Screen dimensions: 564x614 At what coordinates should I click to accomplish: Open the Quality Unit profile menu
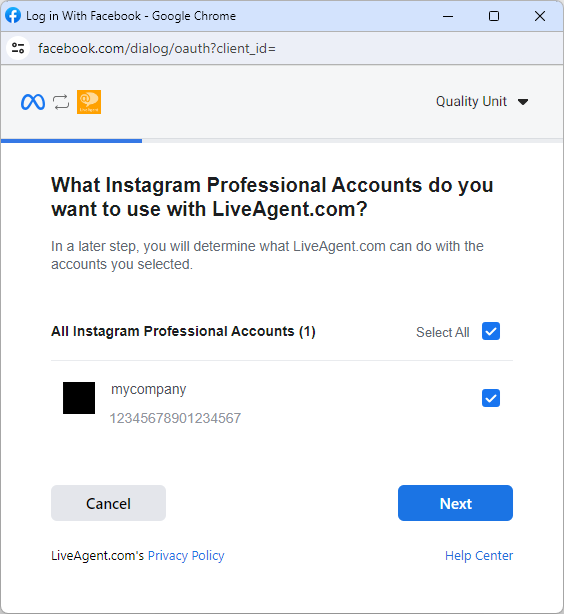[x=482, y=101]
